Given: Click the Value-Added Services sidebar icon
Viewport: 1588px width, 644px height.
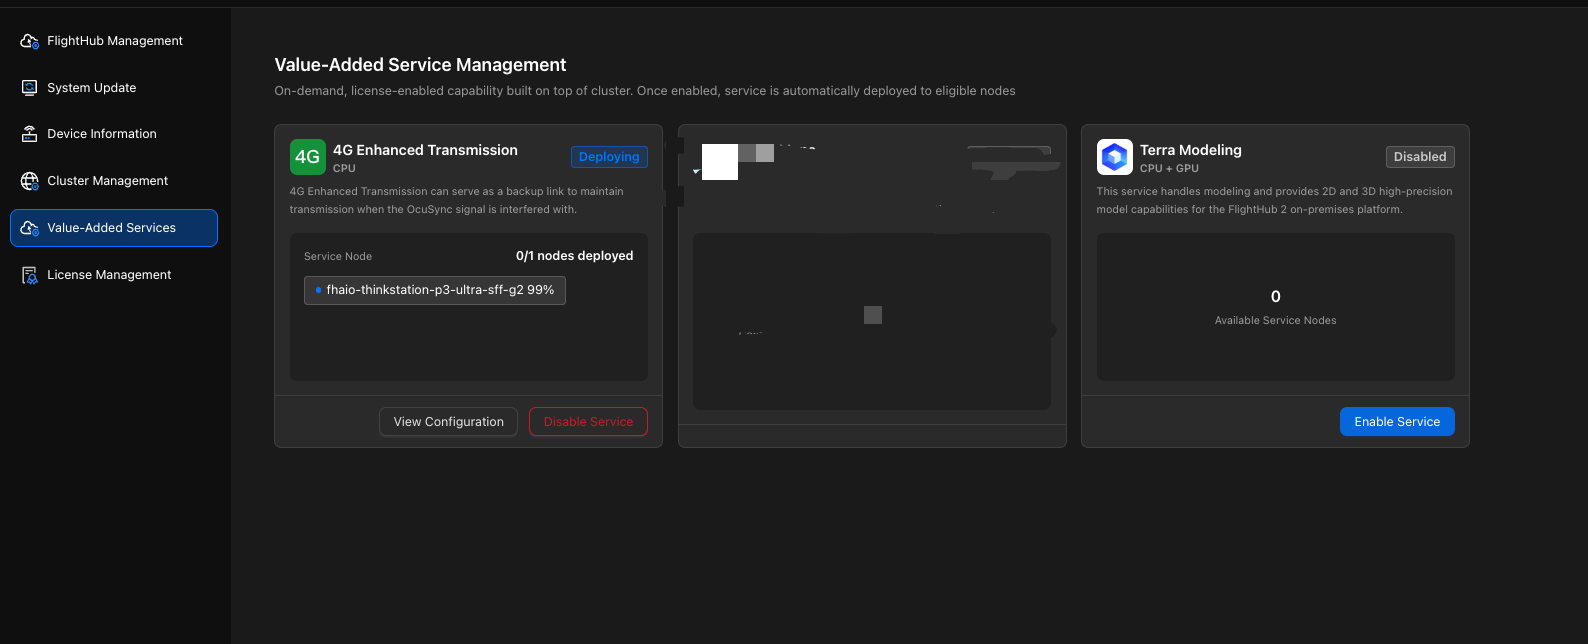Looking at the screenshot, I should [30, 228].
